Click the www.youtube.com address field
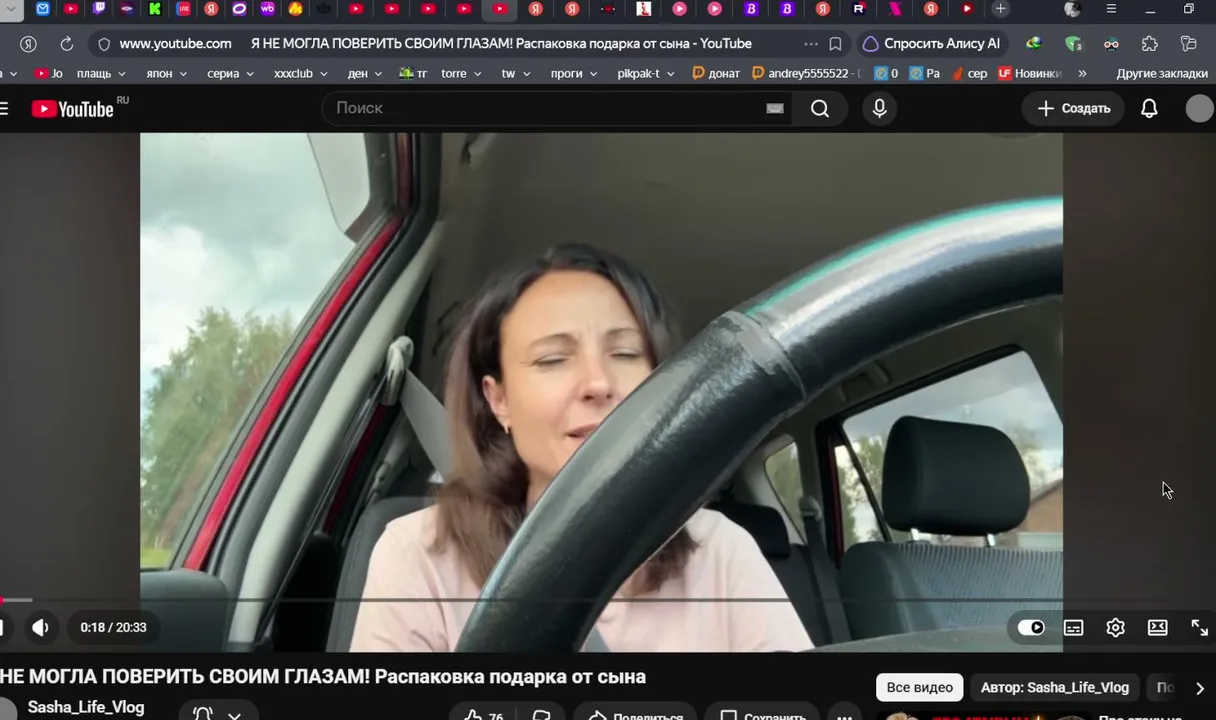 [x=175, y=44]
